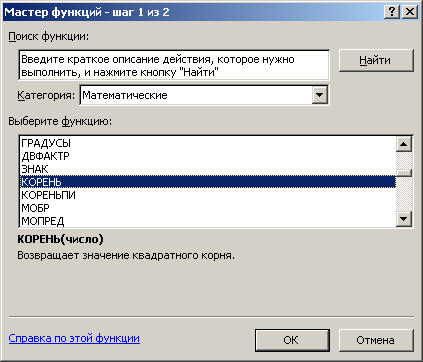Open the Категория dropdown arrow

coord(319,95)
